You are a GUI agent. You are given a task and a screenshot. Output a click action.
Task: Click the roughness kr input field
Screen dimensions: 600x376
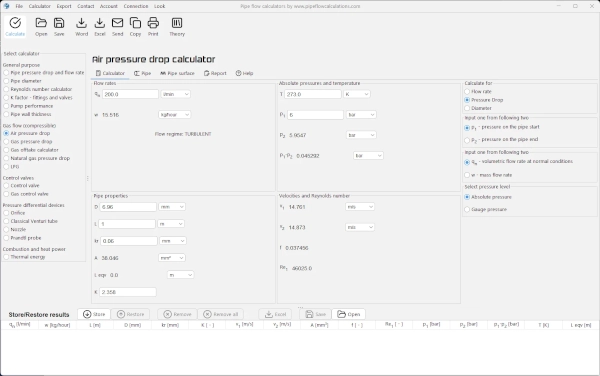coord(129,241)
